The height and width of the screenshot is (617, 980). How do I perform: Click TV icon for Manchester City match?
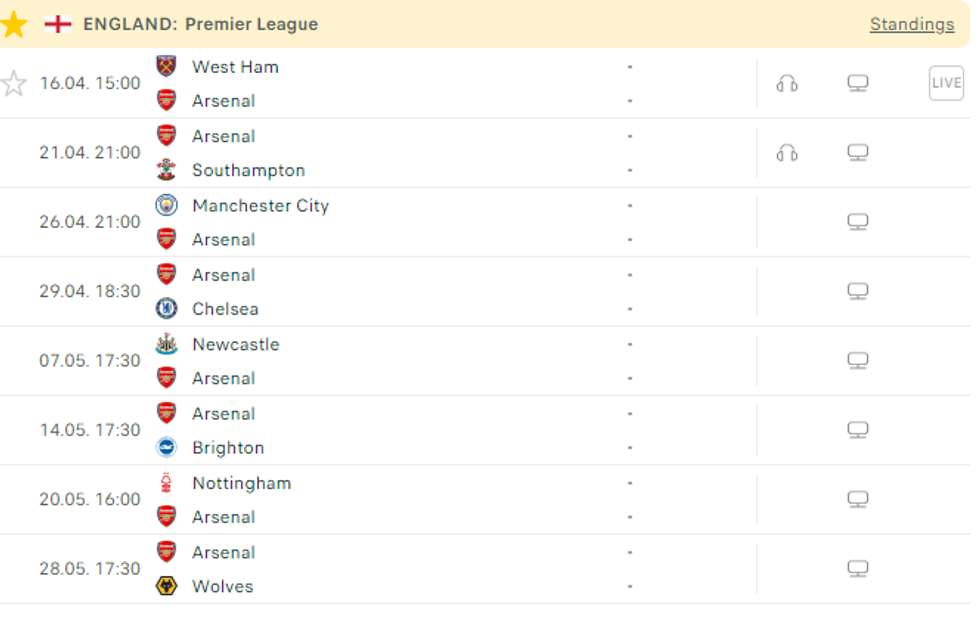pos(857,222)
